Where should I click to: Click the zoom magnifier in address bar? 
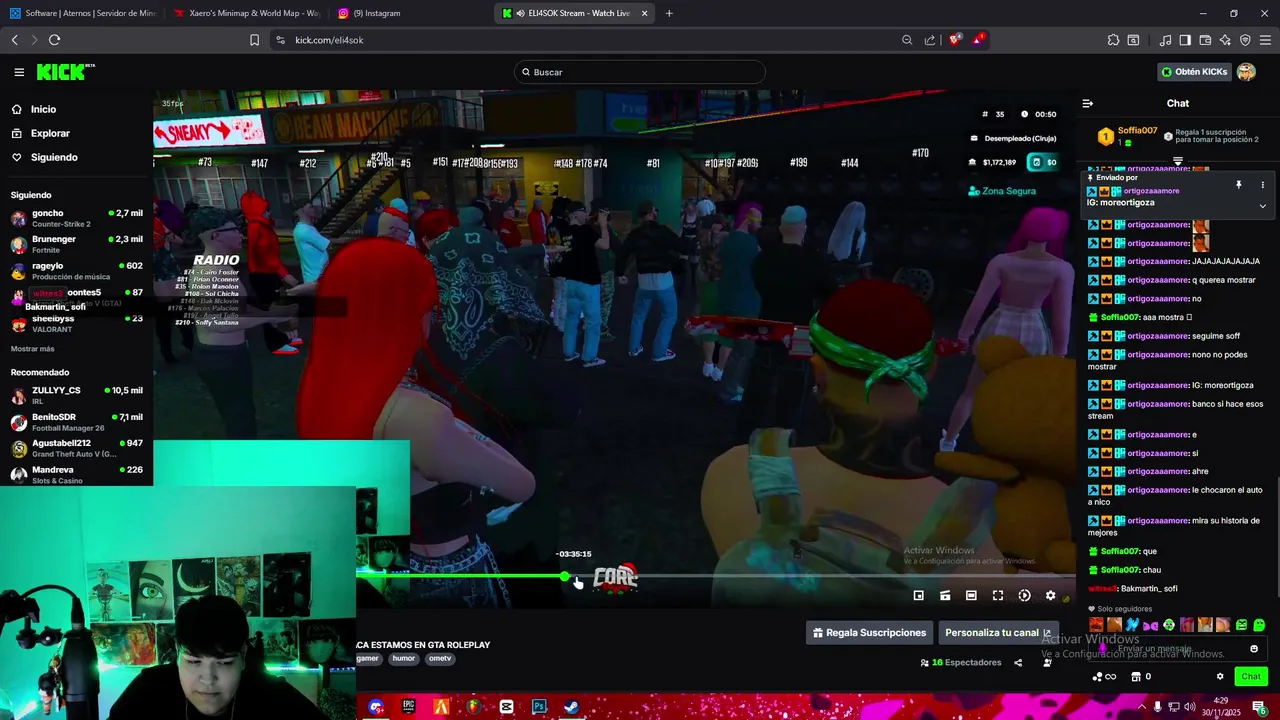[x=907, y=40]
